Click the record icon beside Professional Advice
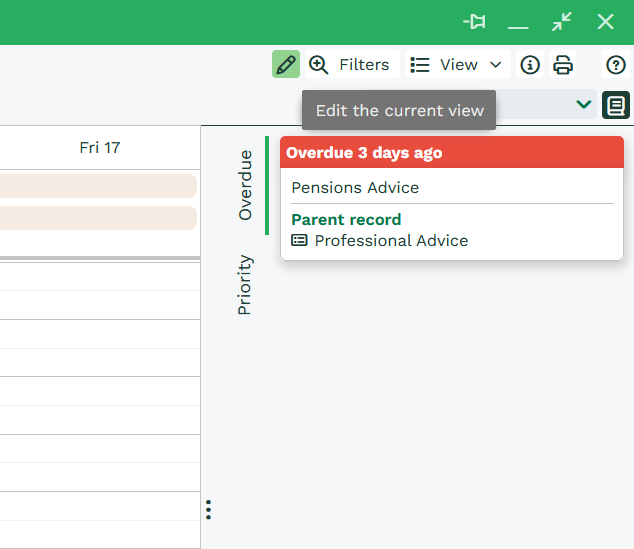The width and height of the screenshot is (634, 549). pos(299,241)
